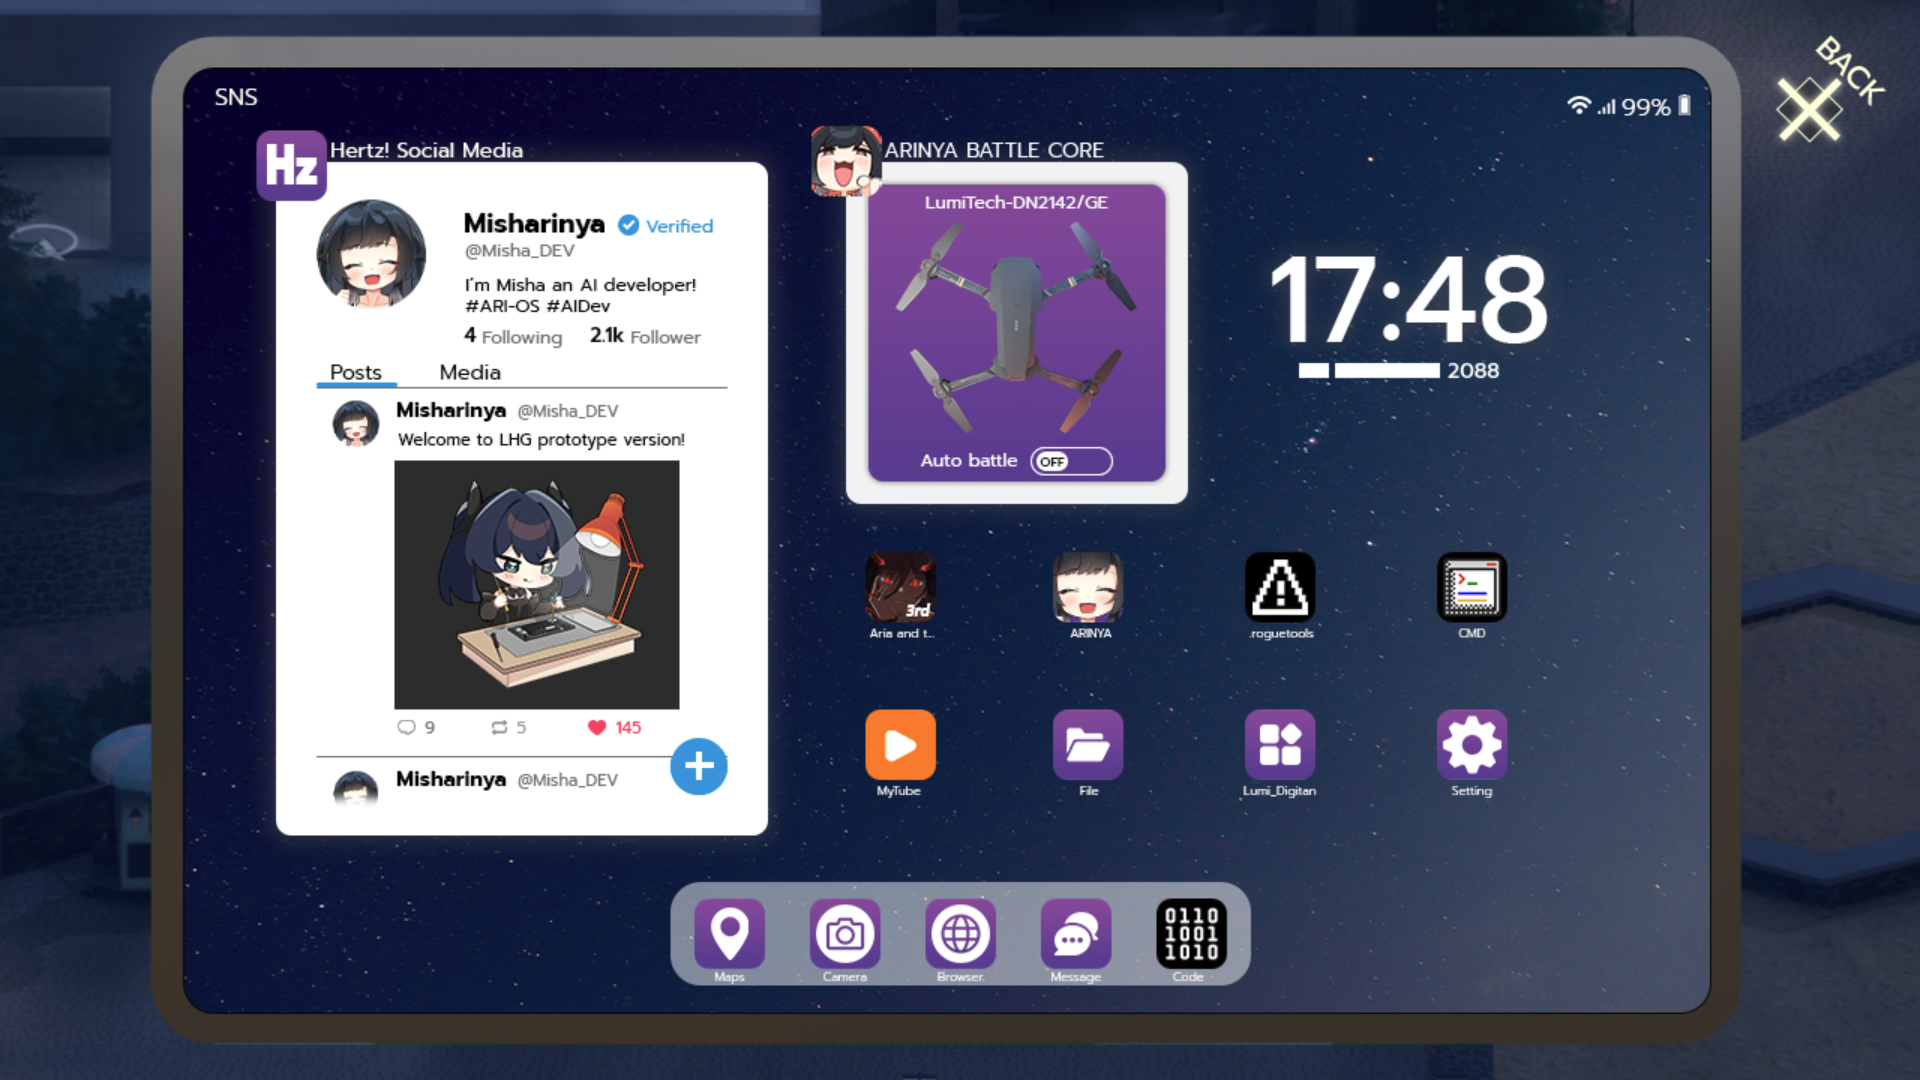The width and height of the screenshot is (1920, 1080).
Task: Click the ARINYA BATTLE CORE avatar icon
Action: 846,161
